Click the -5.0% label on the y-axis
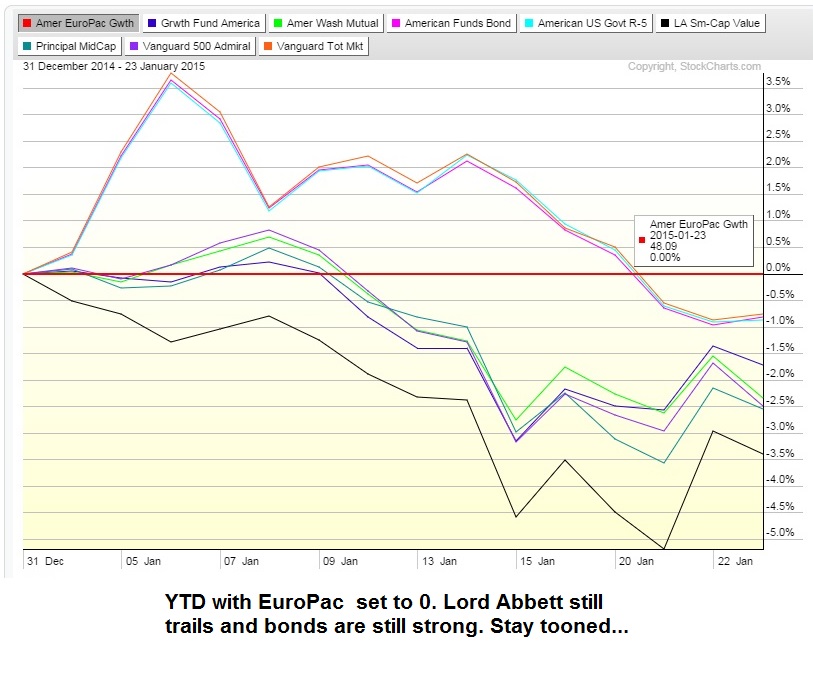Viewport: 813px width, 680px height. click(780, 533)
